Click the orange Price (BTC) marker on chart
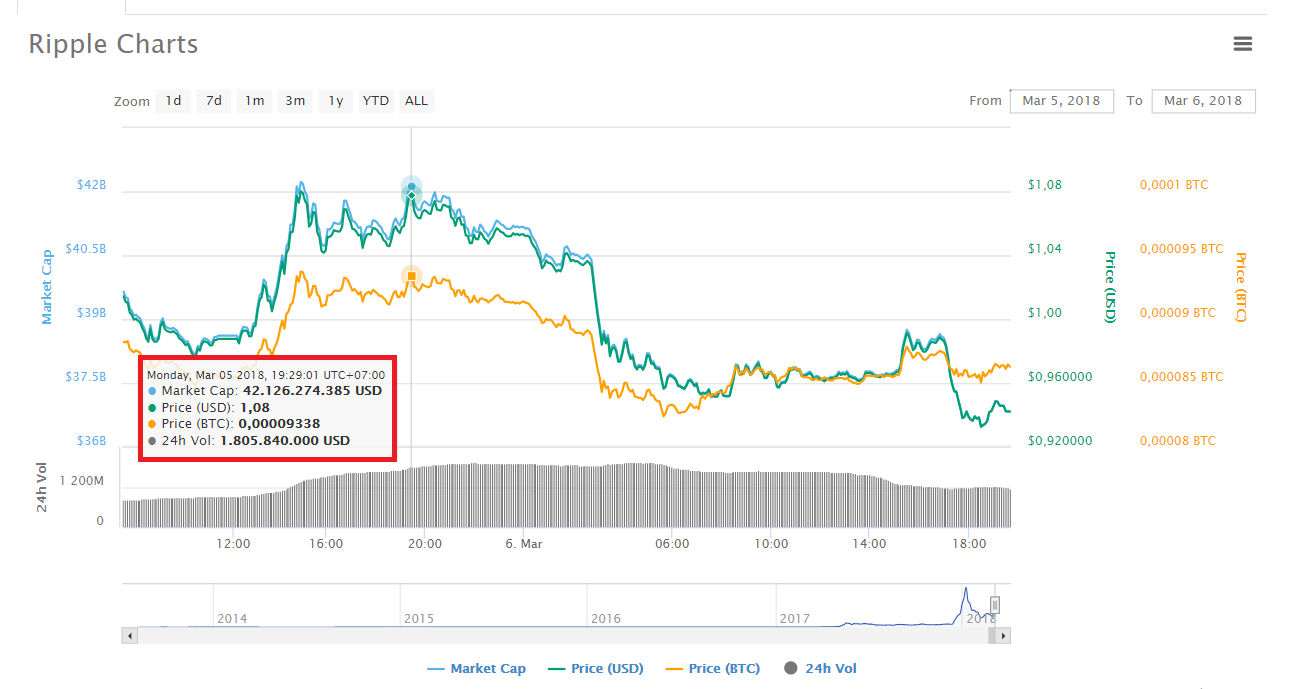Viewport: 1296px width, 689px height. 411,275
